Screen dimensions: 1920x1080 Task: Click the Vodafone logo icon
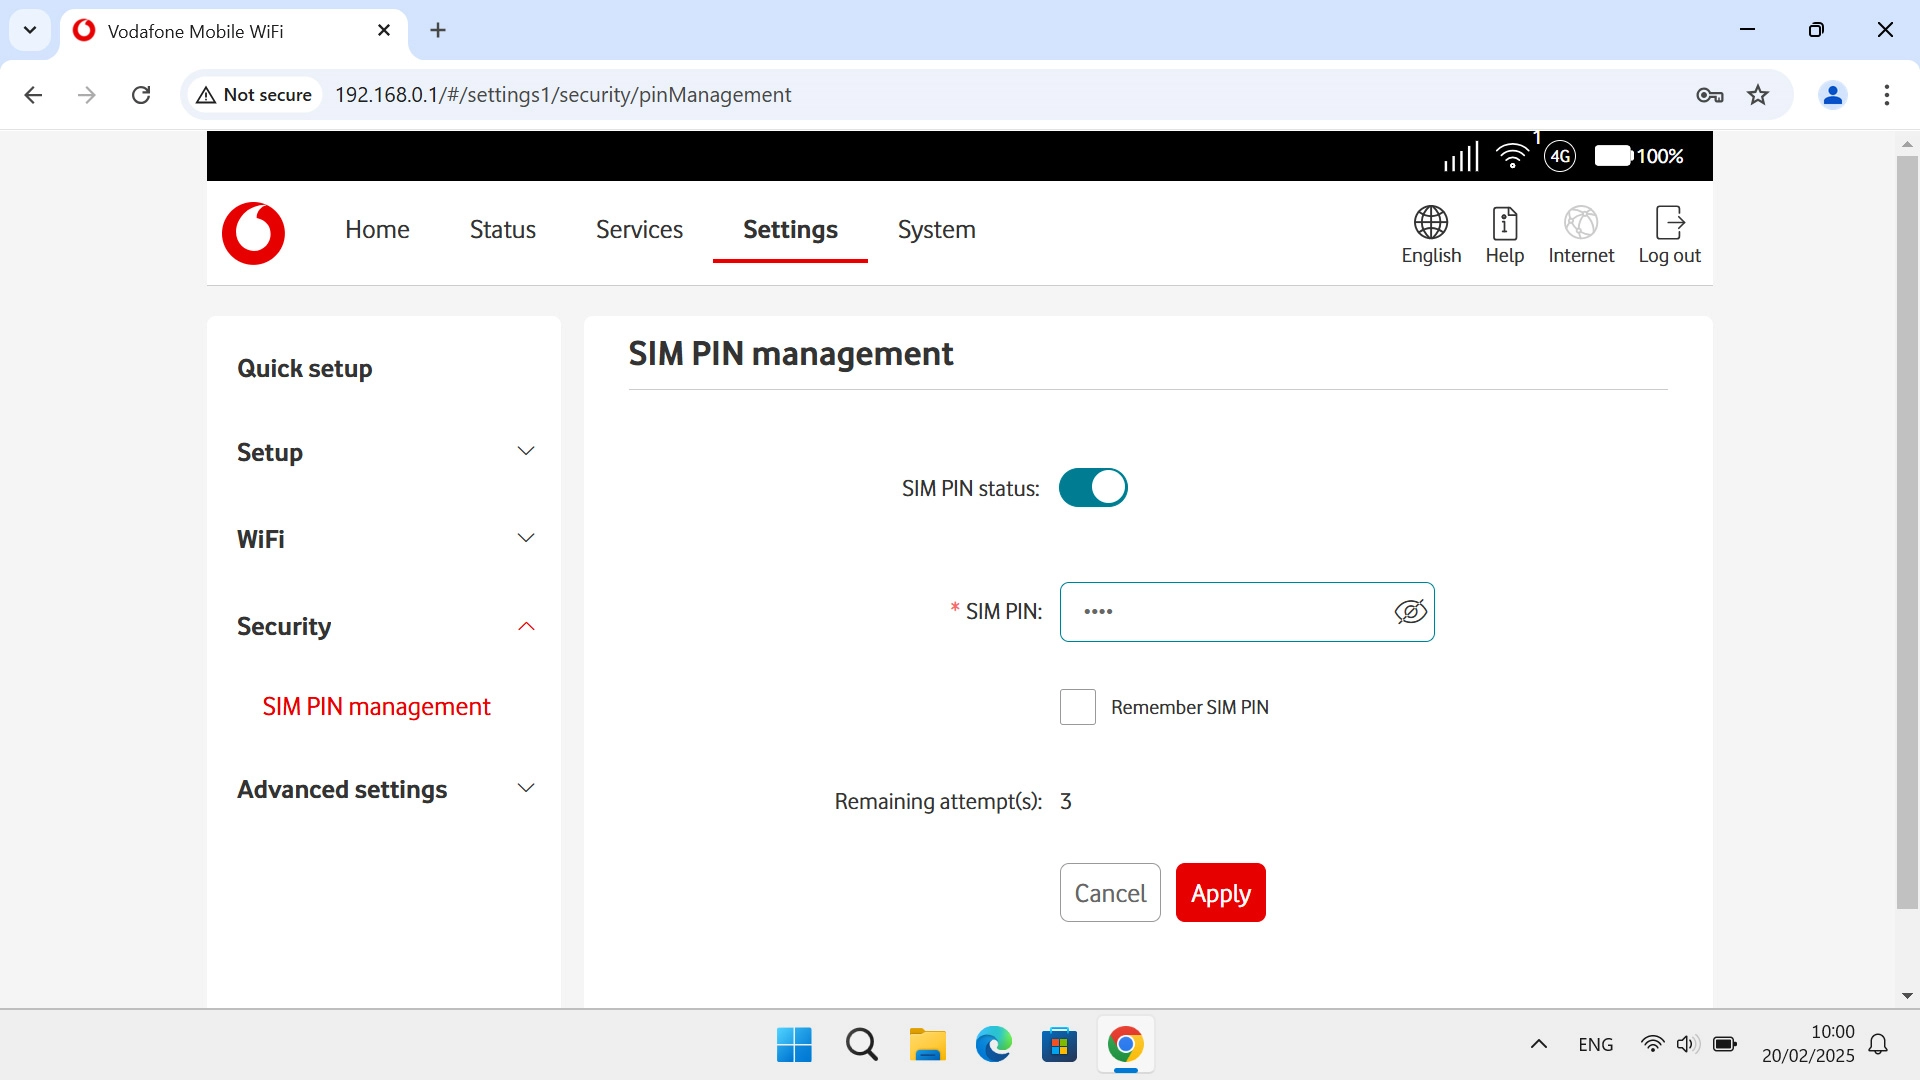point(253,233)
